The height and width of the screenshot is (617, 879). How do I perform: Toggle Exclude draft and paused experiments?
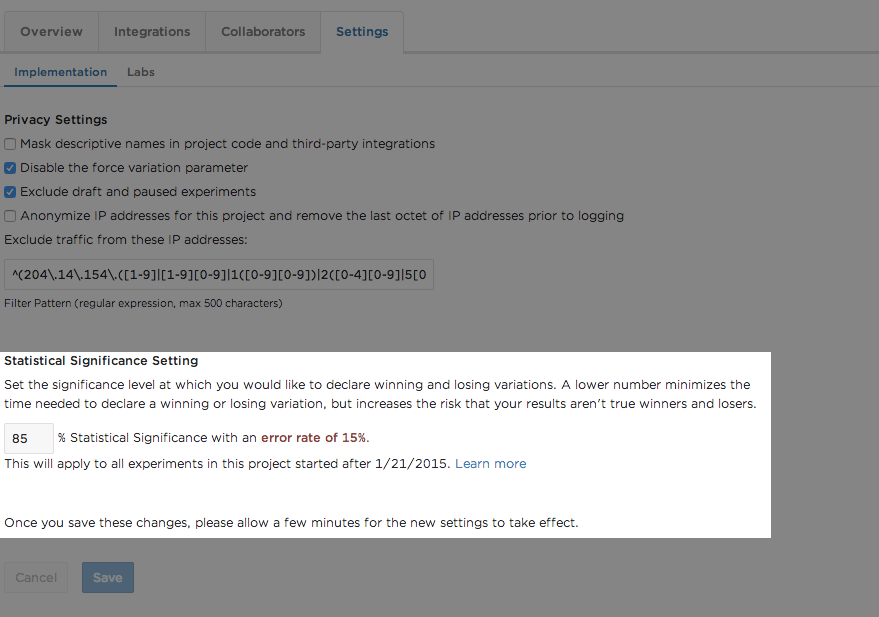tap(10, 192)
